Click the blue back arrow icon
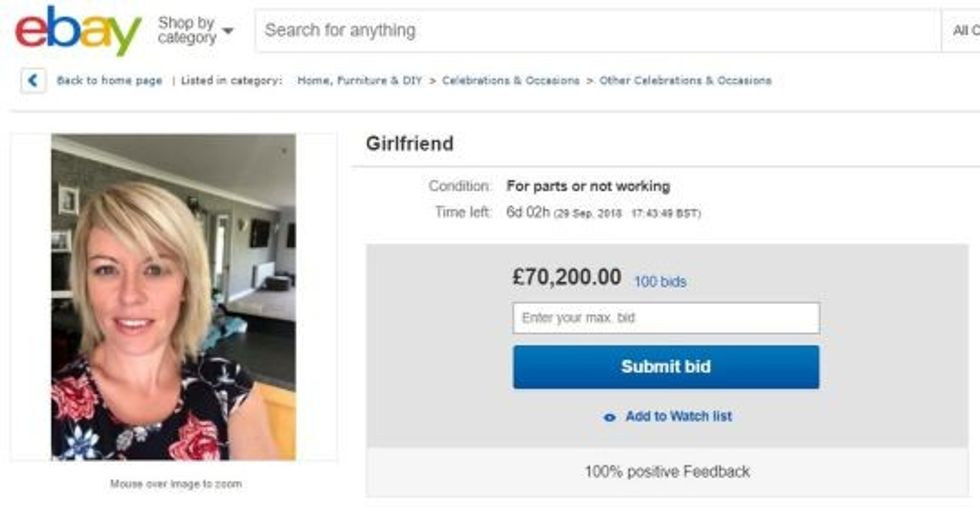 (x=33, y=81)
